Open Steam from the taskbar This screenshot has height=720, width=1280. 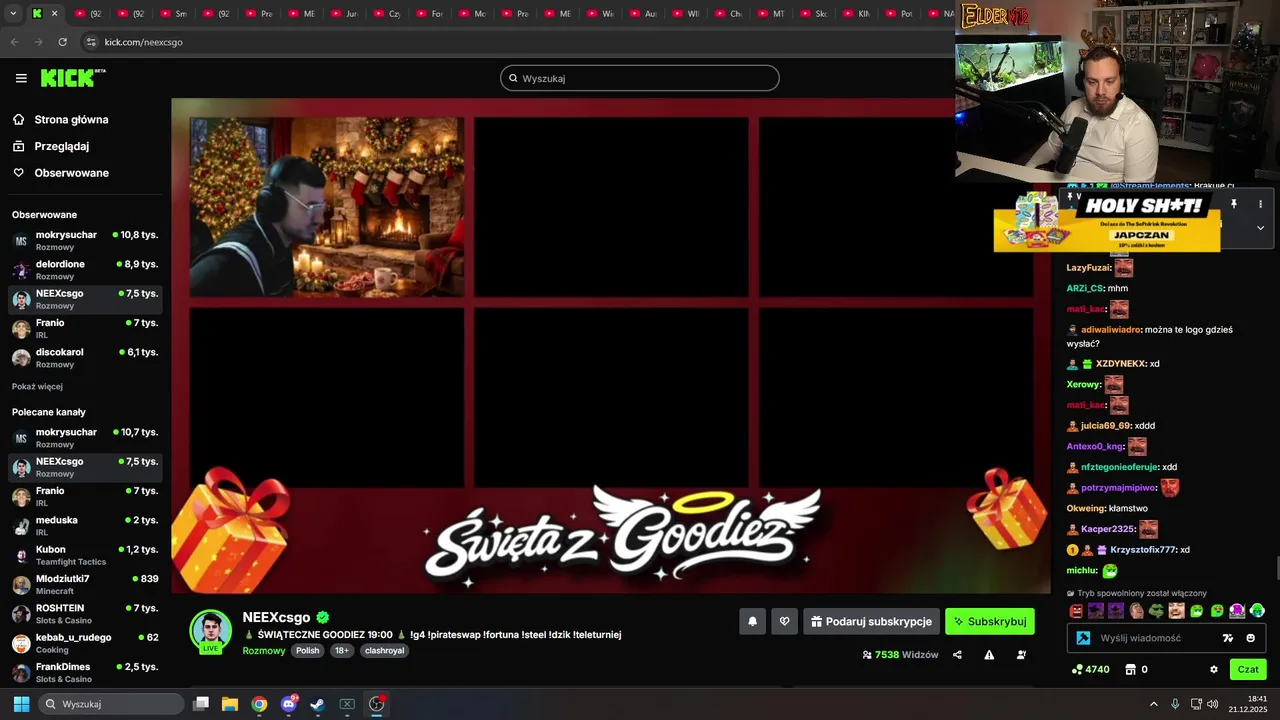tap(317, 704)
